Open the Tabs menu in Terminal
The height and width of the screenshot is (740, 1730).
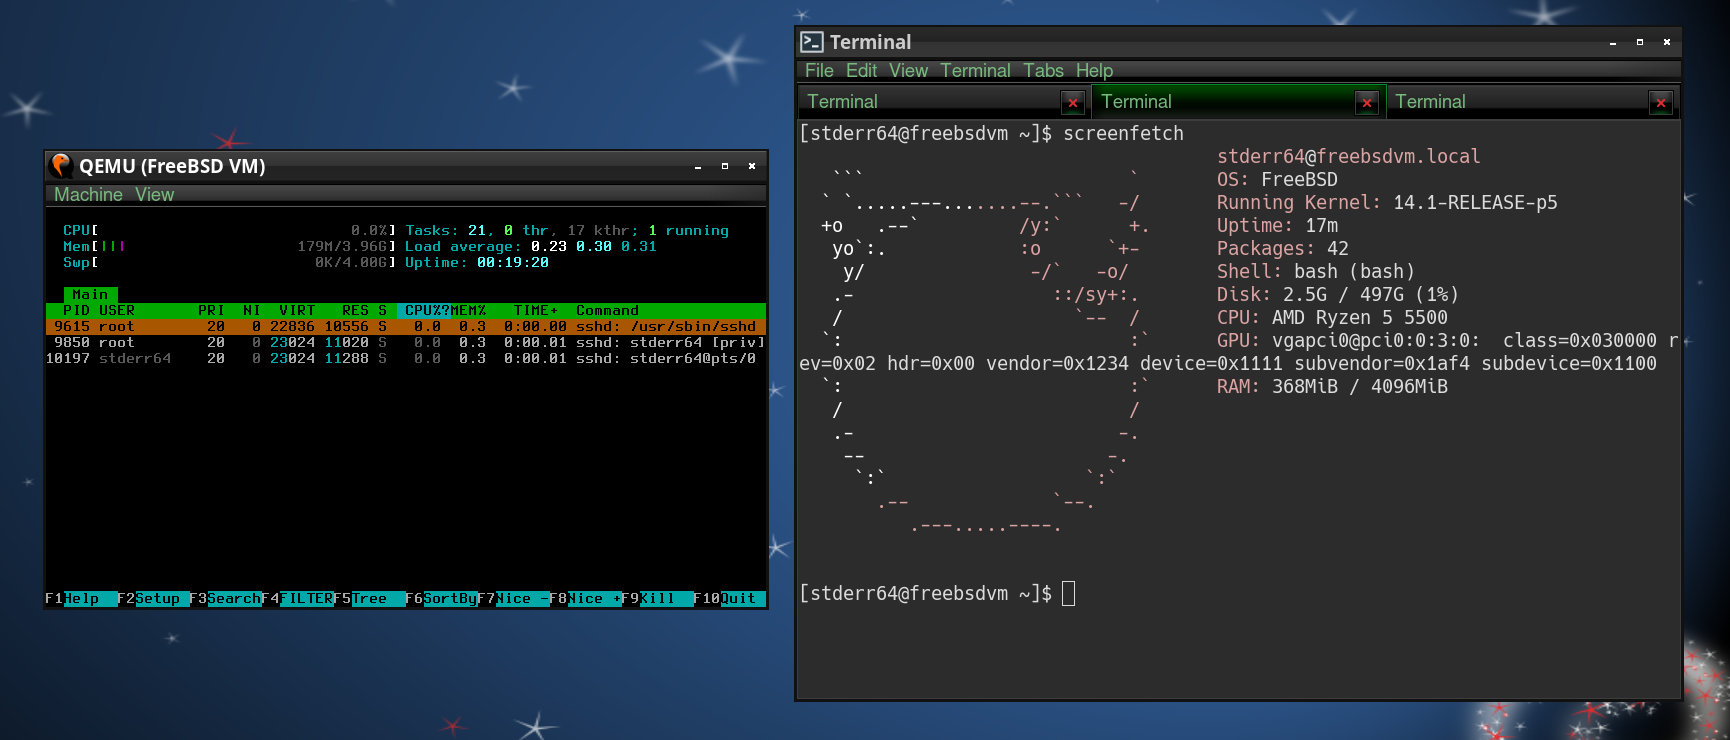1043,71
